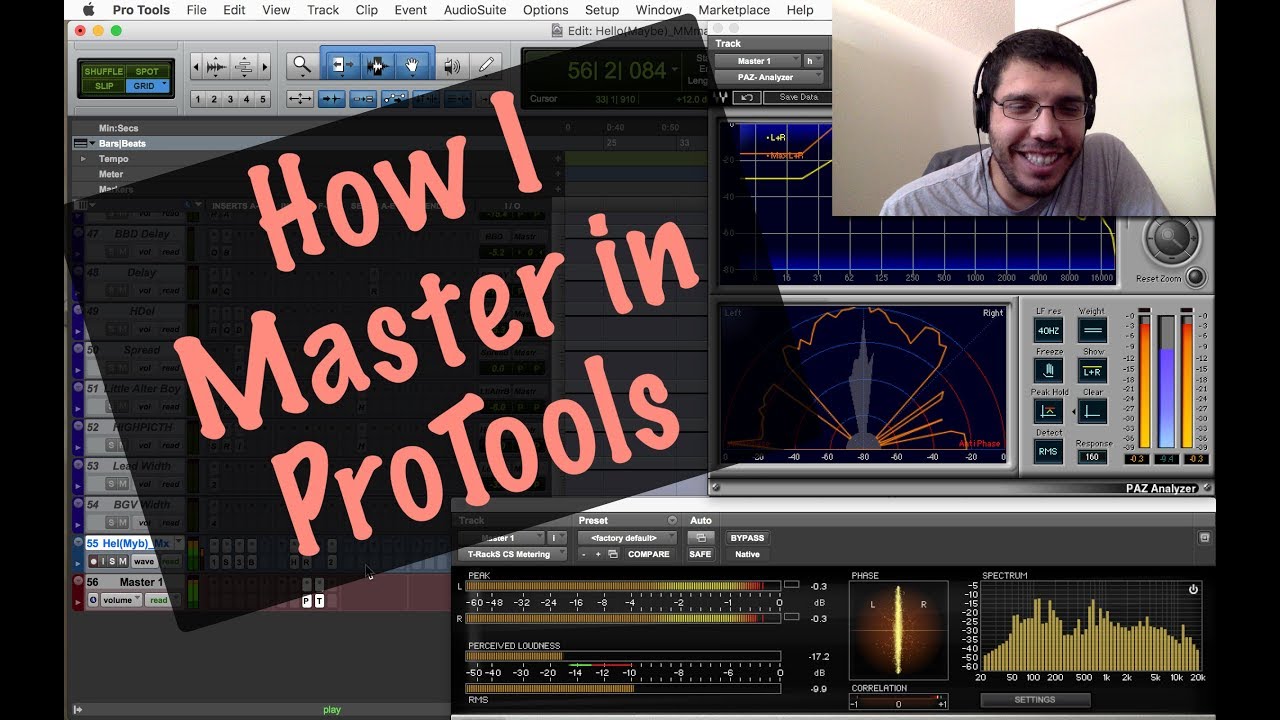
Task: Select the Zoomer magnifier tool
Action: [302, 66]
